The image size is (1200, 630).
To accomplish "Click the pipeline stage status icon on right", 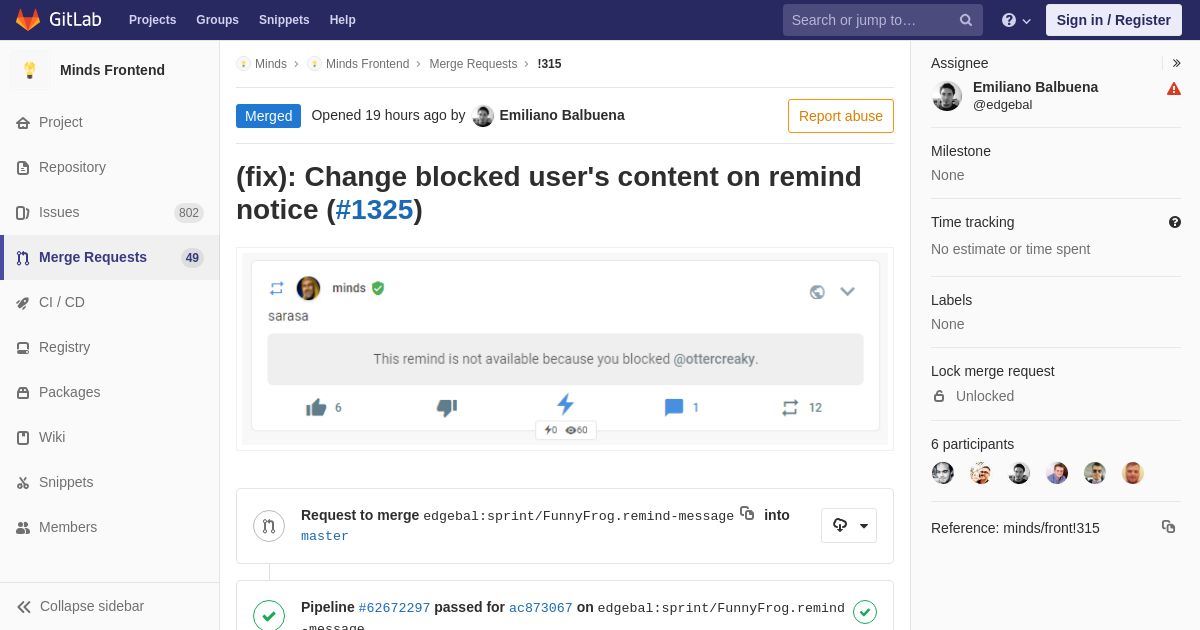I will click(865, 612).
